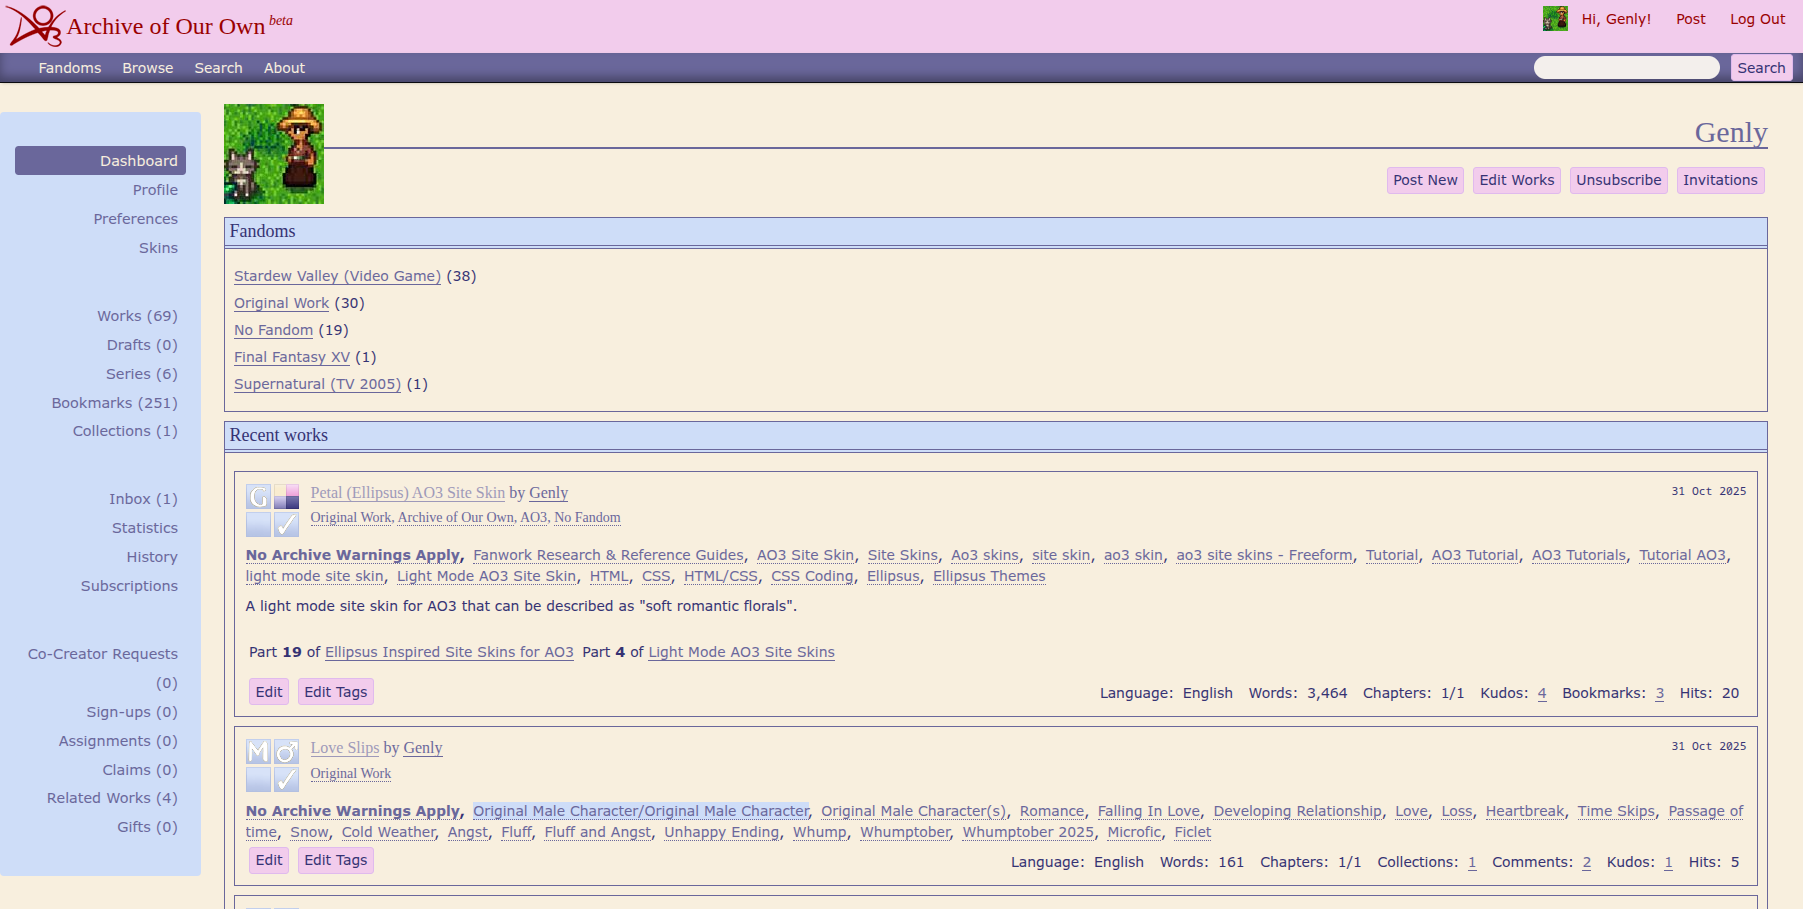Go to Preferences in sidebar
This screenshot has height=909, width=1803.
(135, 219)
